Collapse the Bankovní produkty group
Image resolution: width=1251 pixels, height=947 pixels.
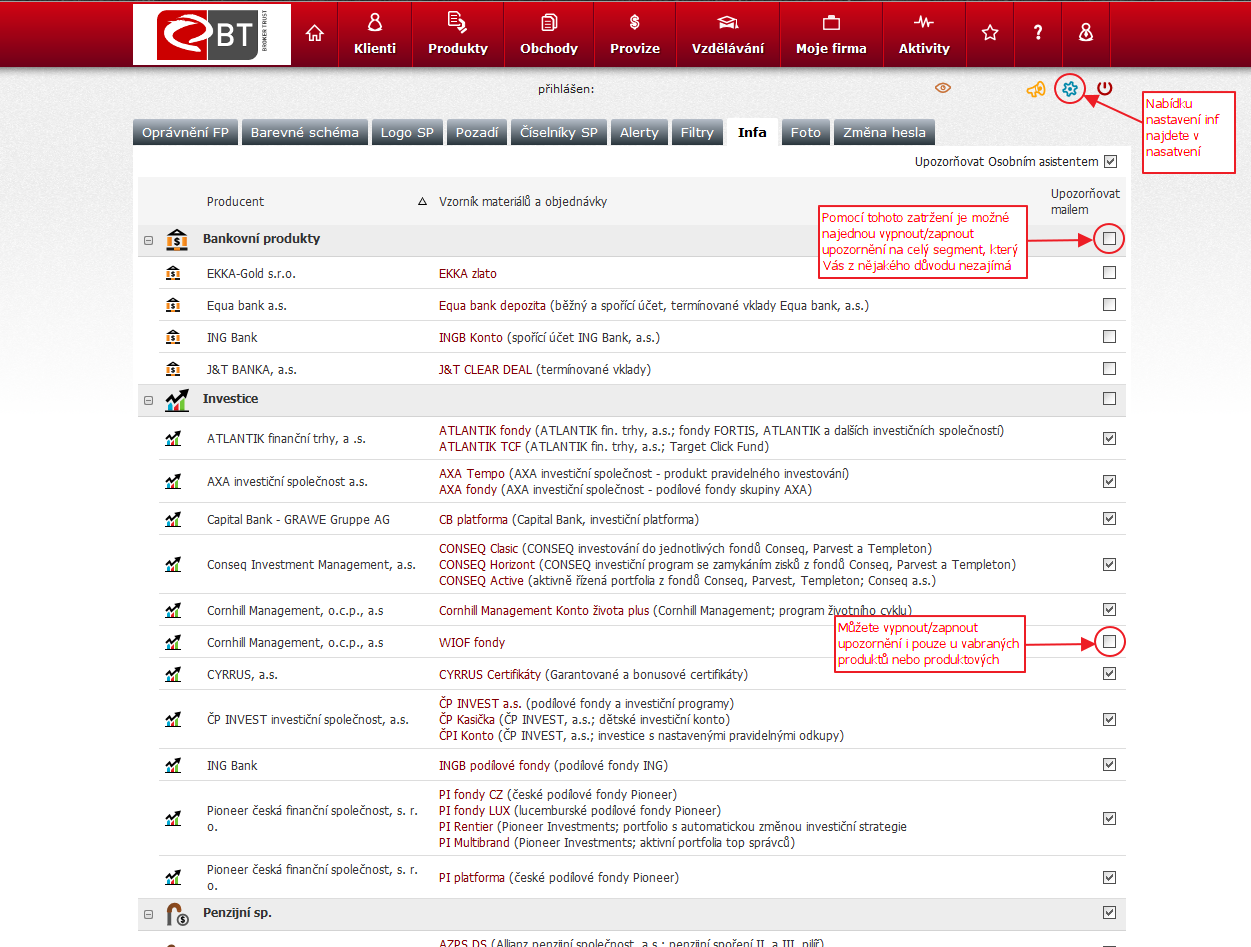[x=148, y=240]
